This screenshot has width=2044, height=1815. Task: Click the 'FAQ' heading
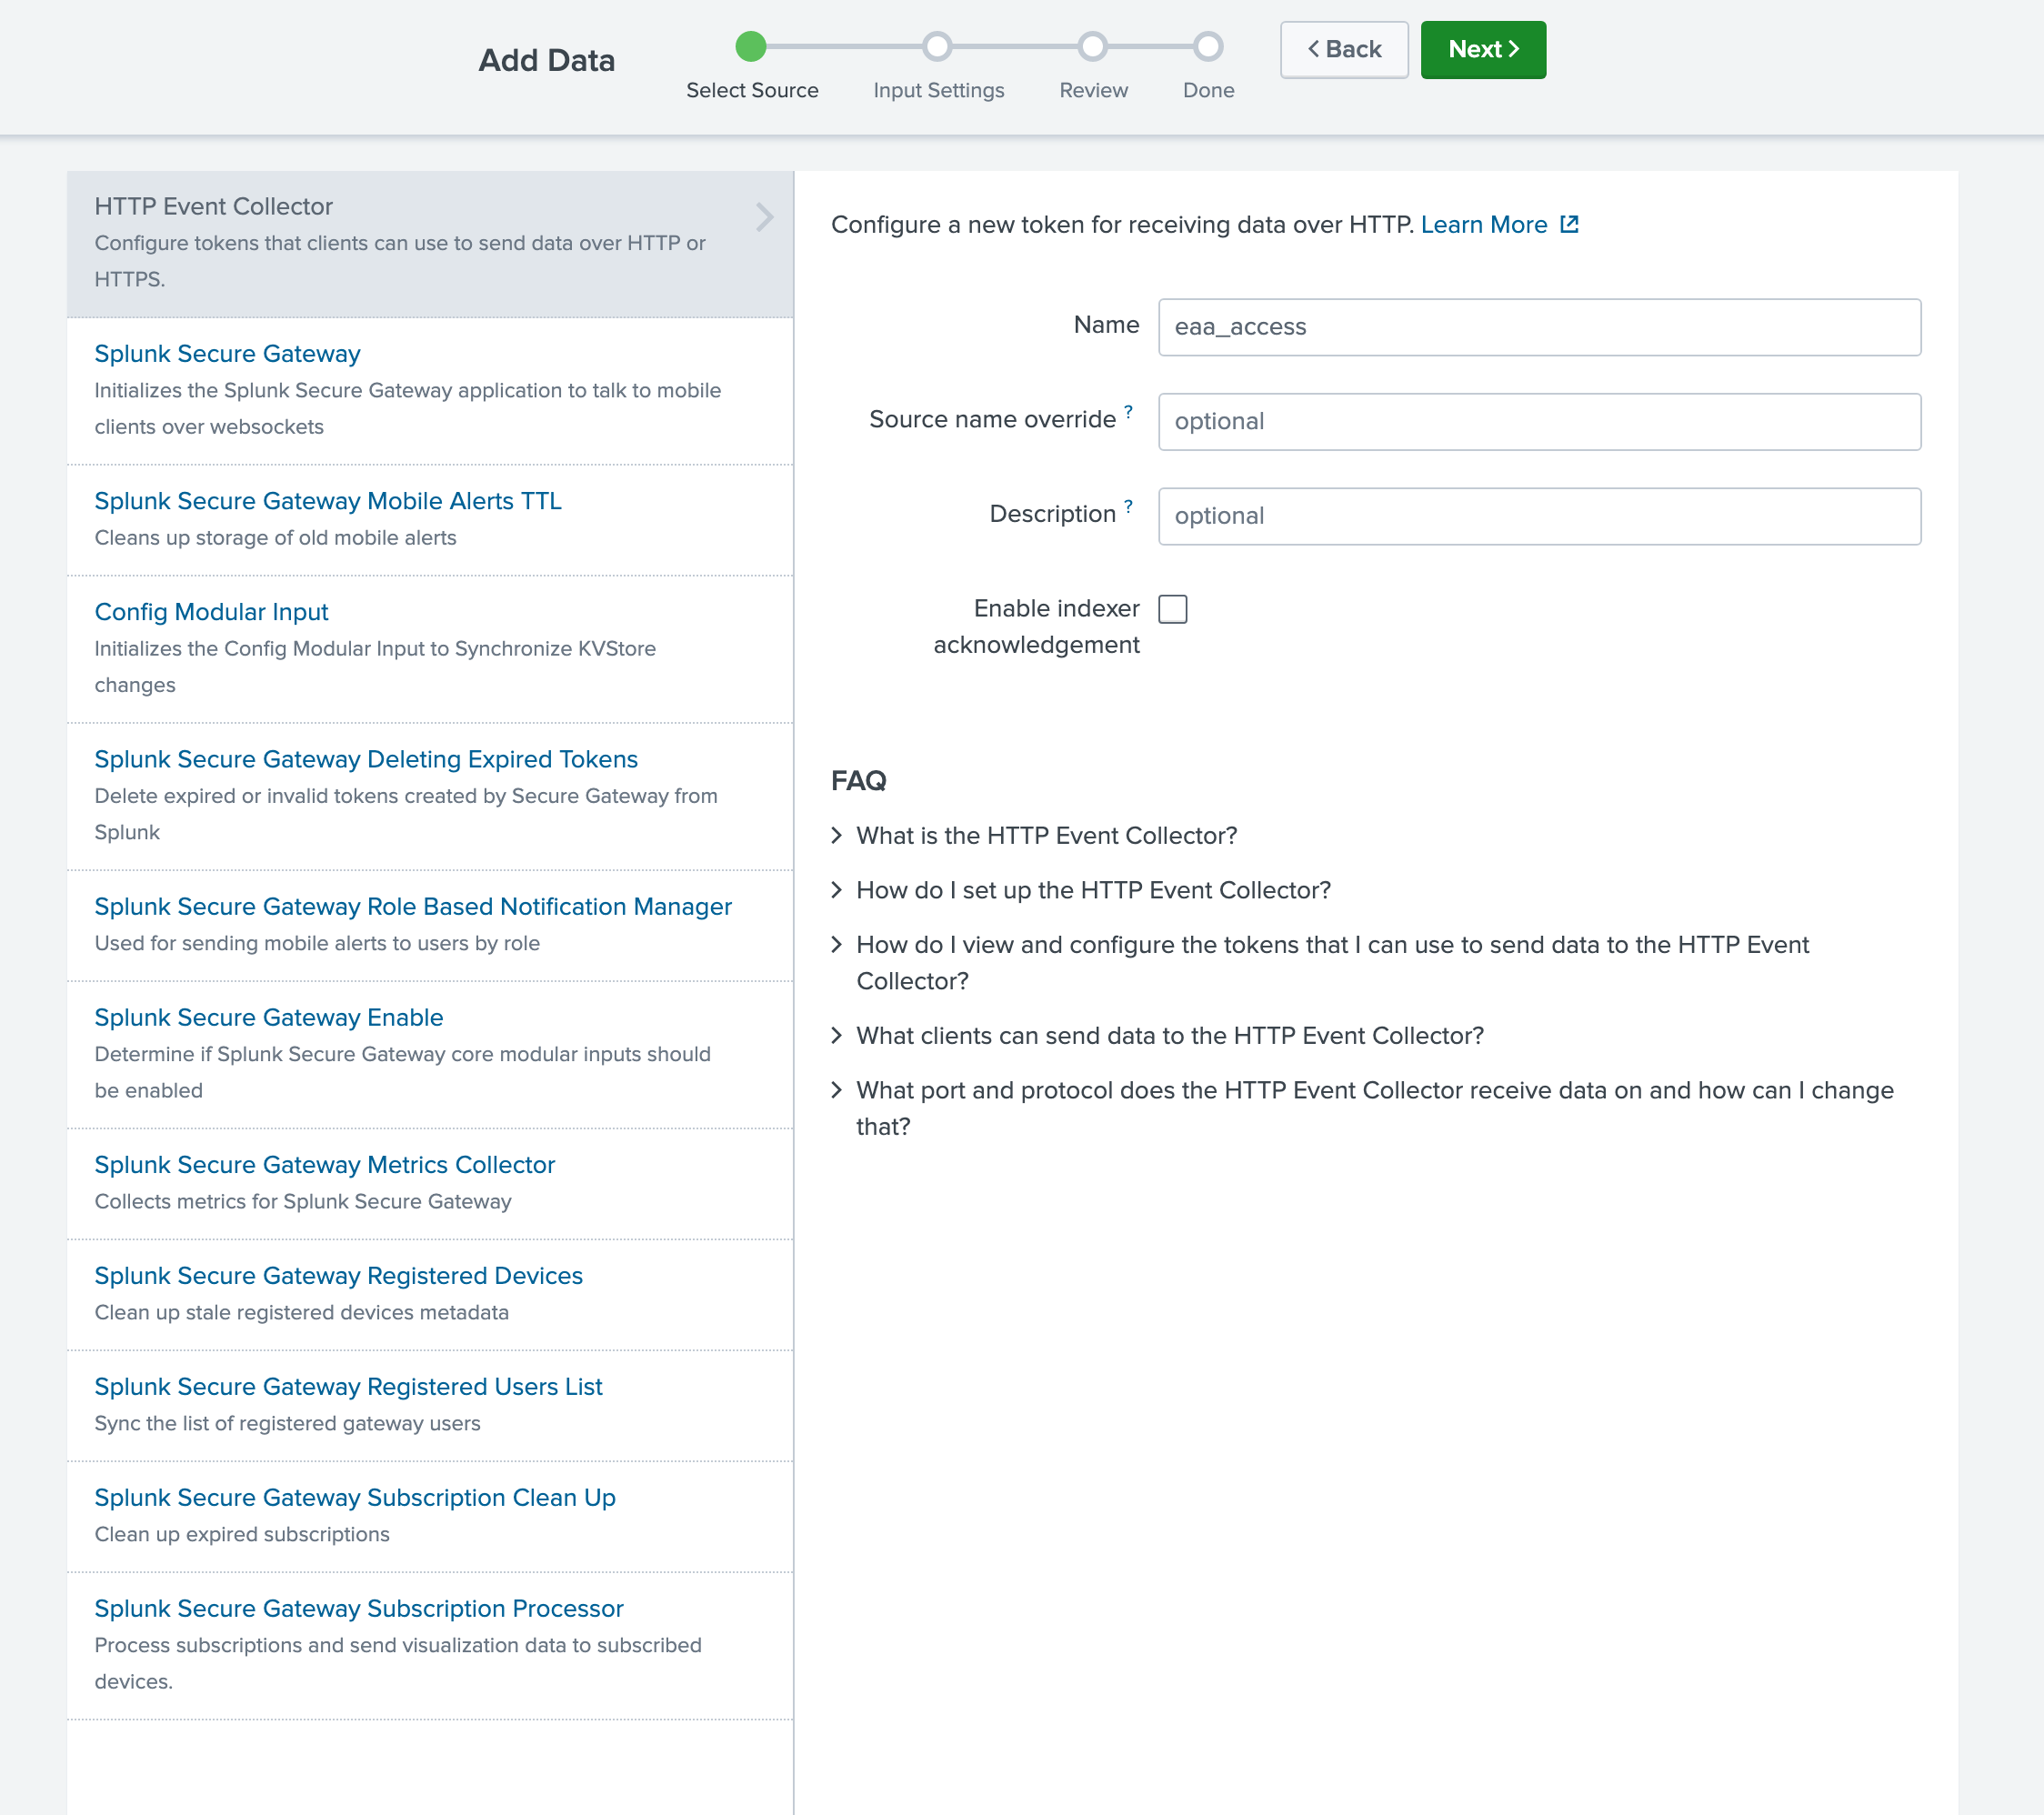pyautogui.click(x=858, y=781)
